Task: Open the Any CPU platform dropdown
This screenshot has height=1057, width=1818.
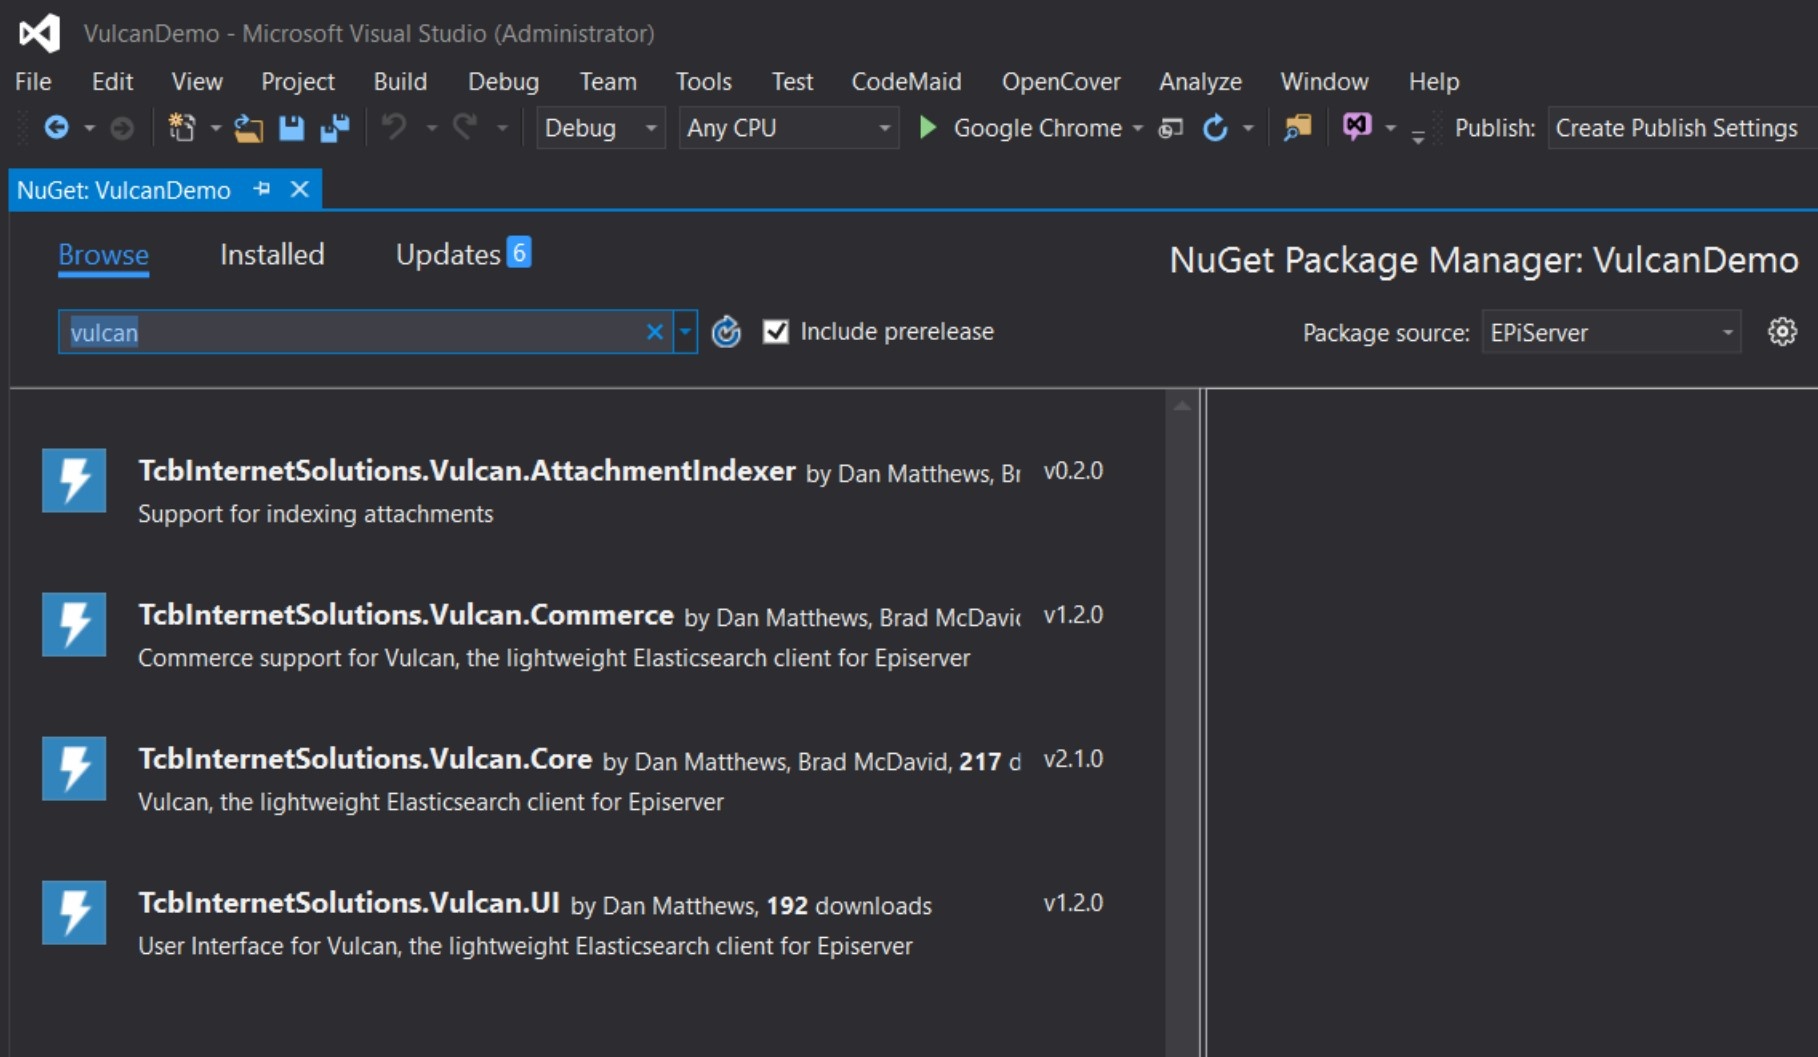Action: [x=788, y=128]
